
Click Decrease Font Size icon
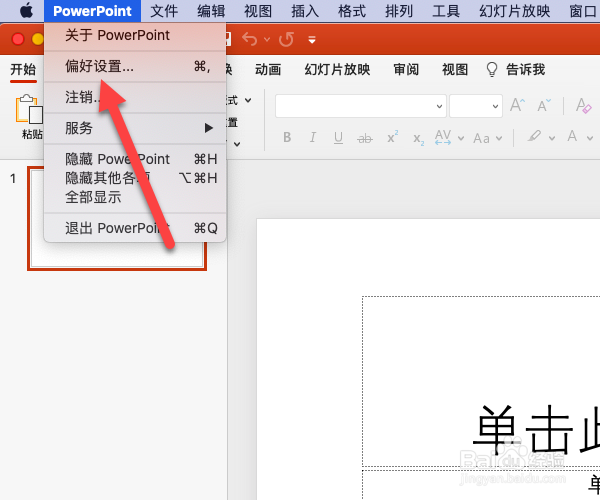click(x=544, y=105)
